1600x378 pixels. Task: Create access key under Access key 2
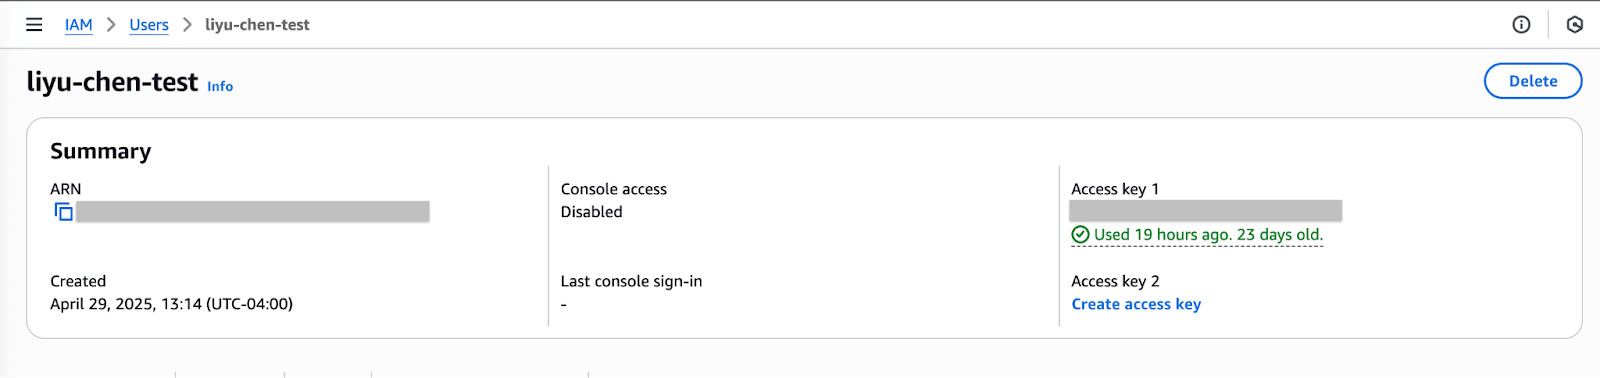pyautogui.click(x=1136, y=304)
